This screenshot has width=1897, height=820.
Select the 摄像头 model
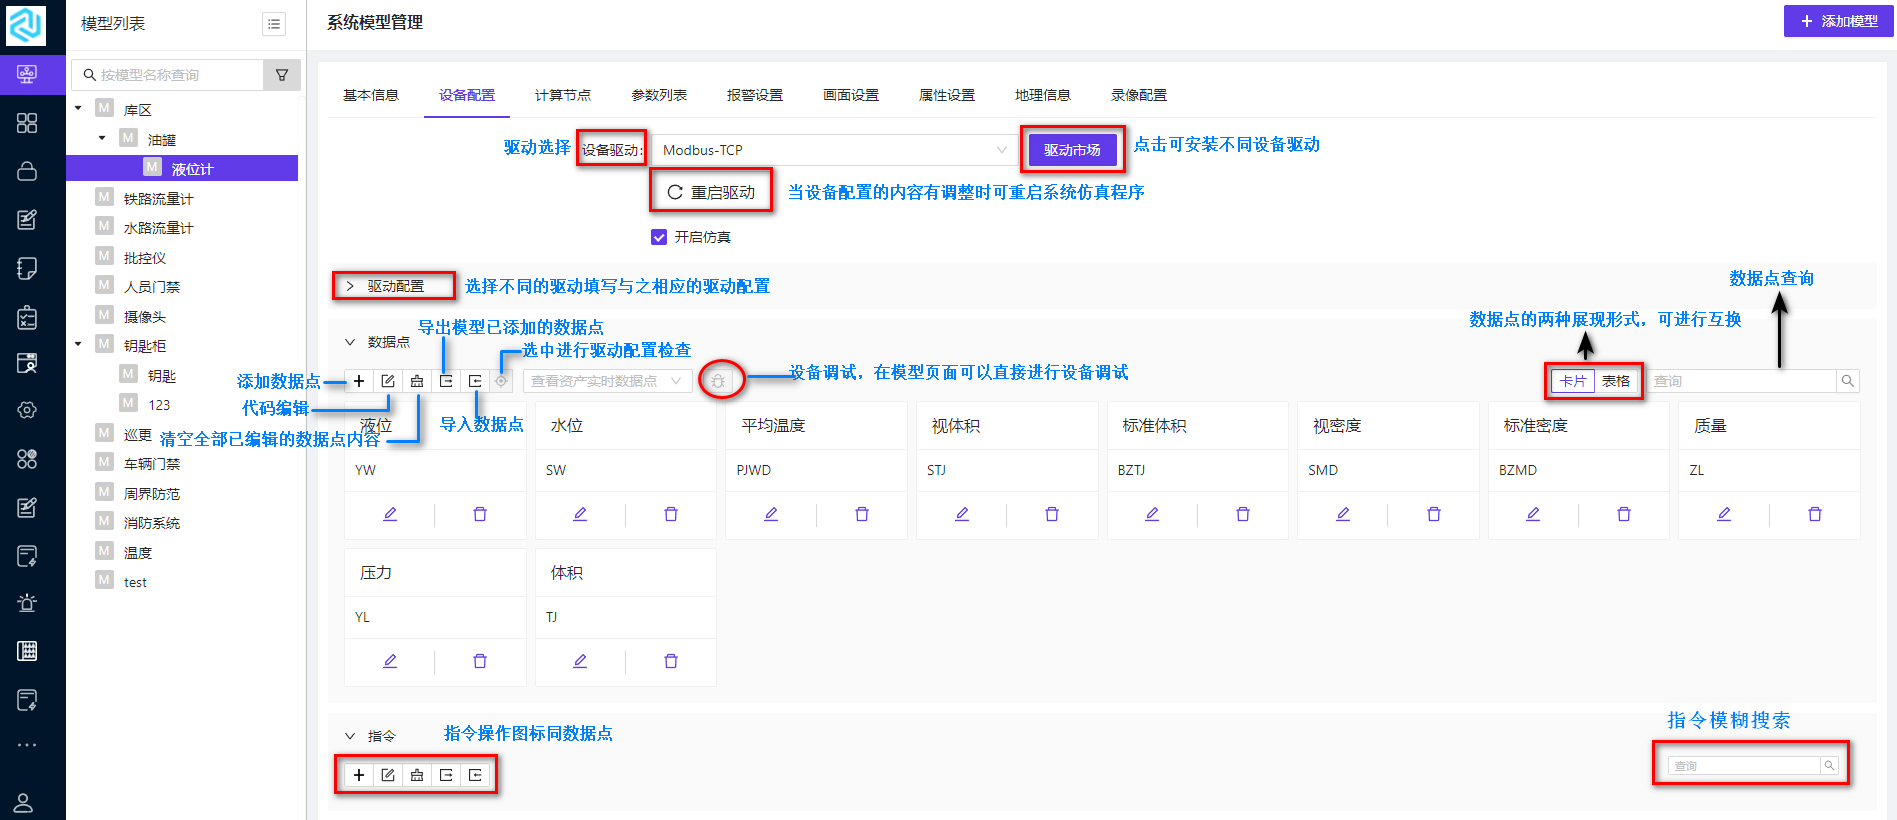pyautogui.click(x=145, y=317)
